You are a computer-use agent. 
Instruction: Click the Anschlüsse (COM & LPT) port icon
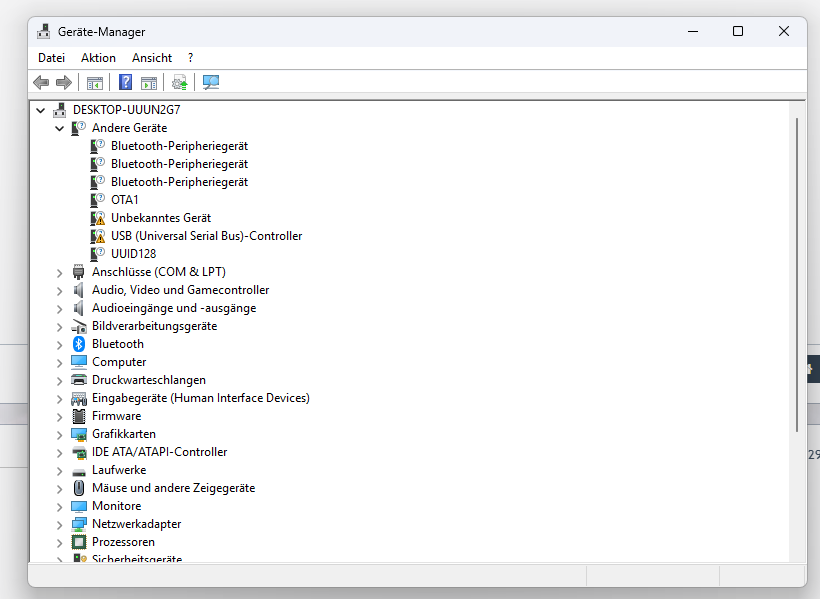coord(79,272)
